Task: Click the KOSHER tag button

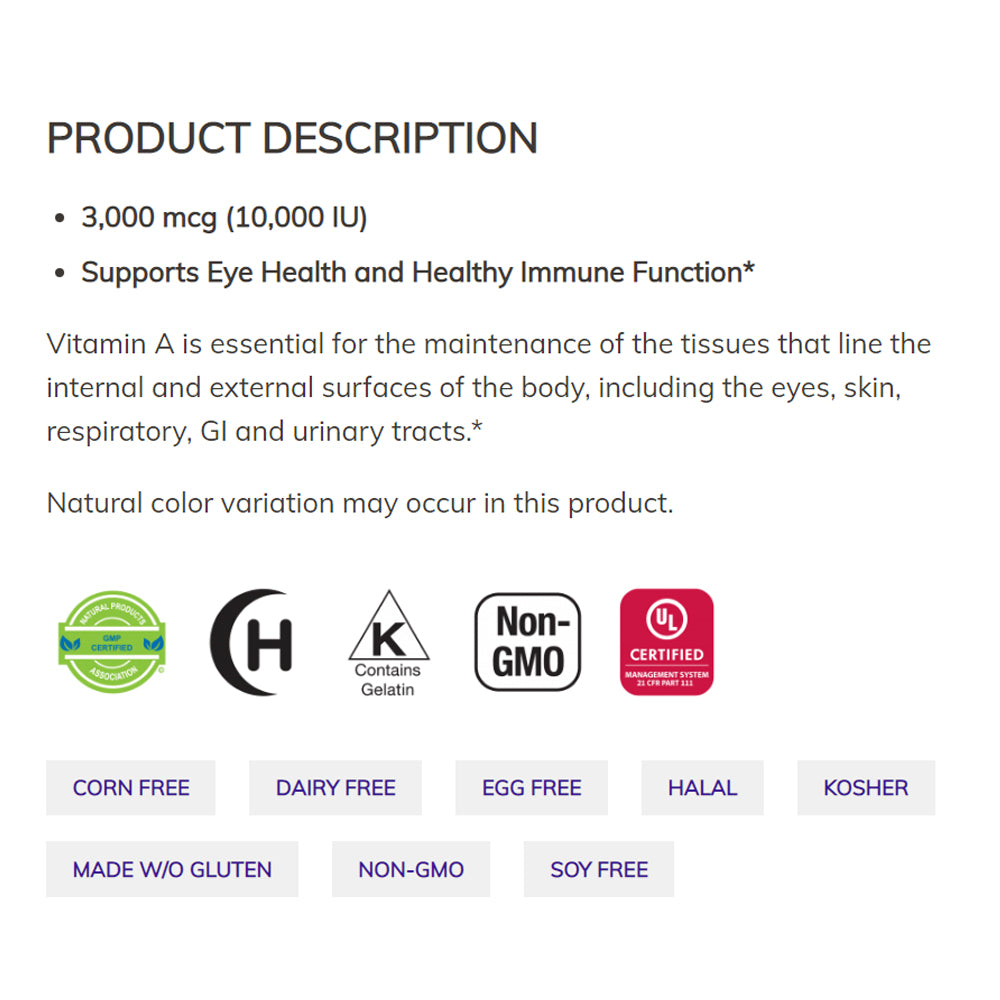Action: pyautogui.click(x=866, y=788)
